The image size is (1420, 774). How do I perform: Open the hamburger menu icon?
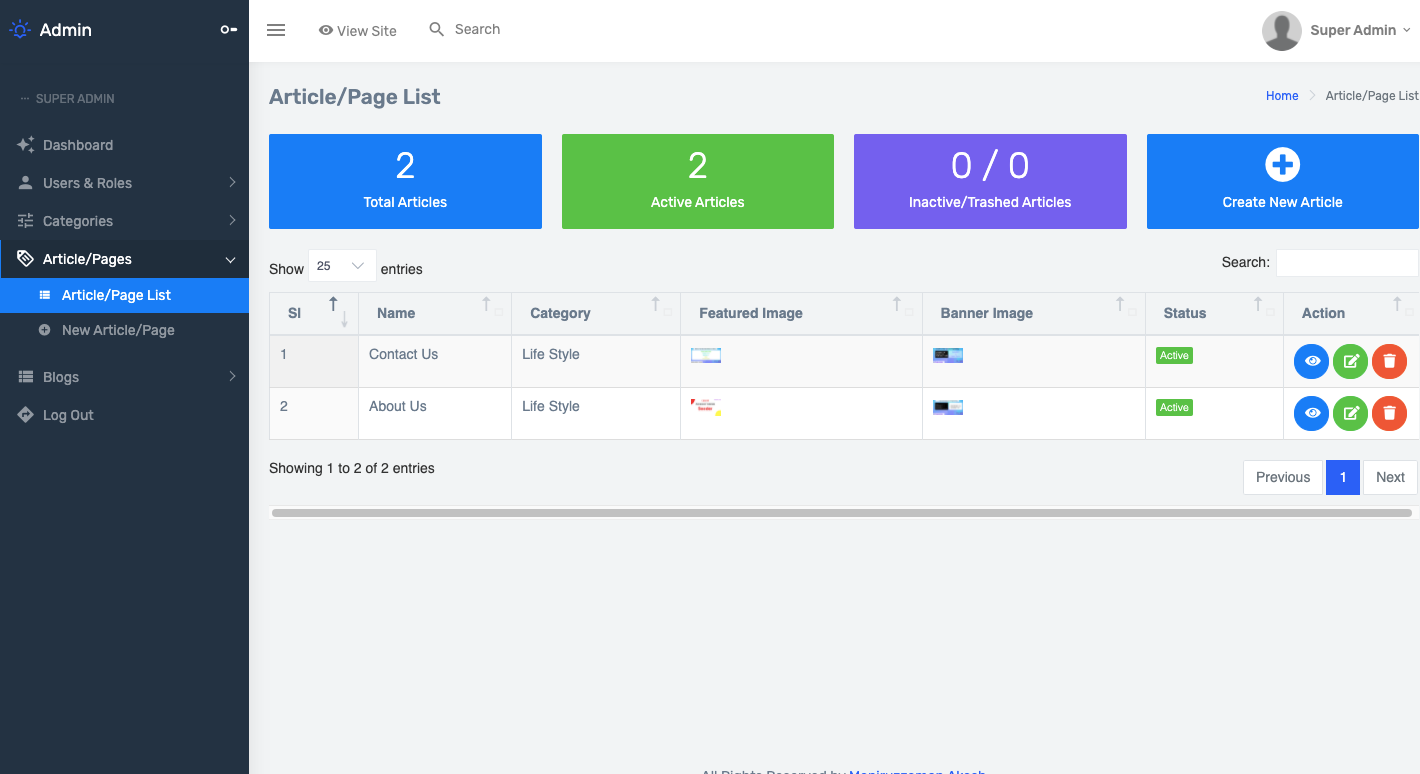pyautogui.click(x=276, y=30)
